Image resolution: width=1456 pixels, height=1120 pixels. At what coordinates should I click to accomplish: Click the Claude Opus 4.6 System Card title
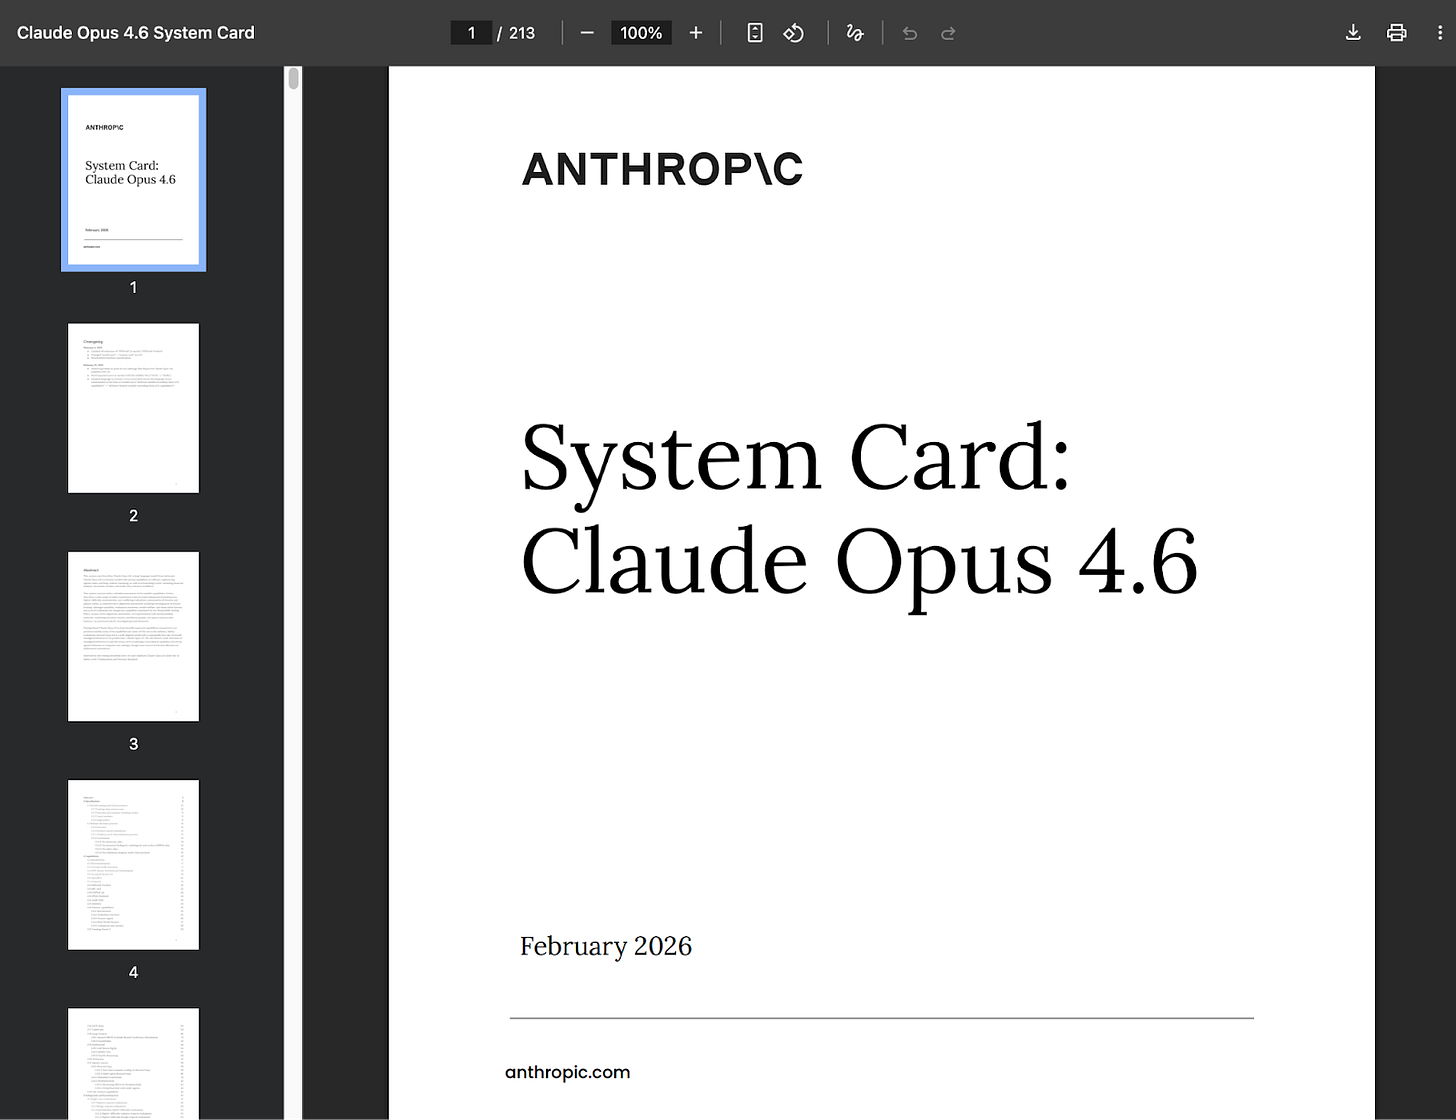[135, 32]
